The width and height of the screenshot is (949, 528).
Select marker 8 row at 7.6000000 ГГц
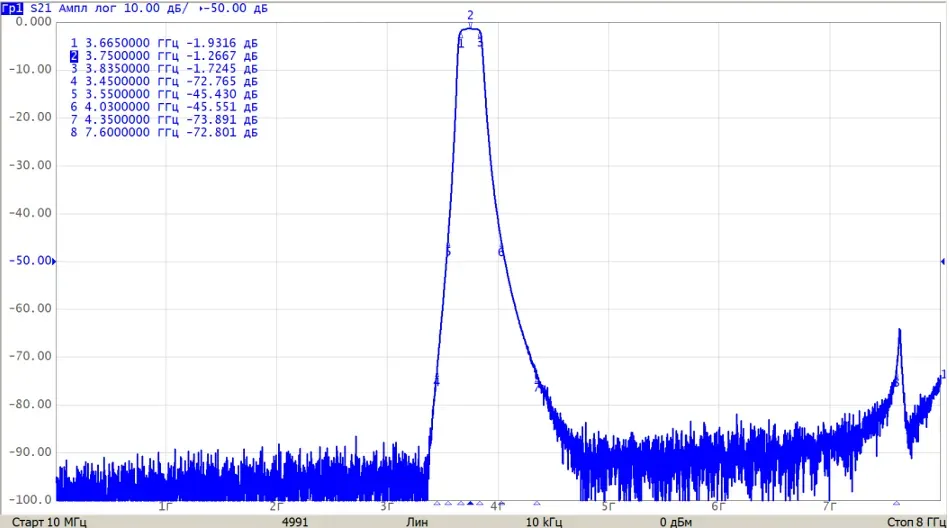164,133
